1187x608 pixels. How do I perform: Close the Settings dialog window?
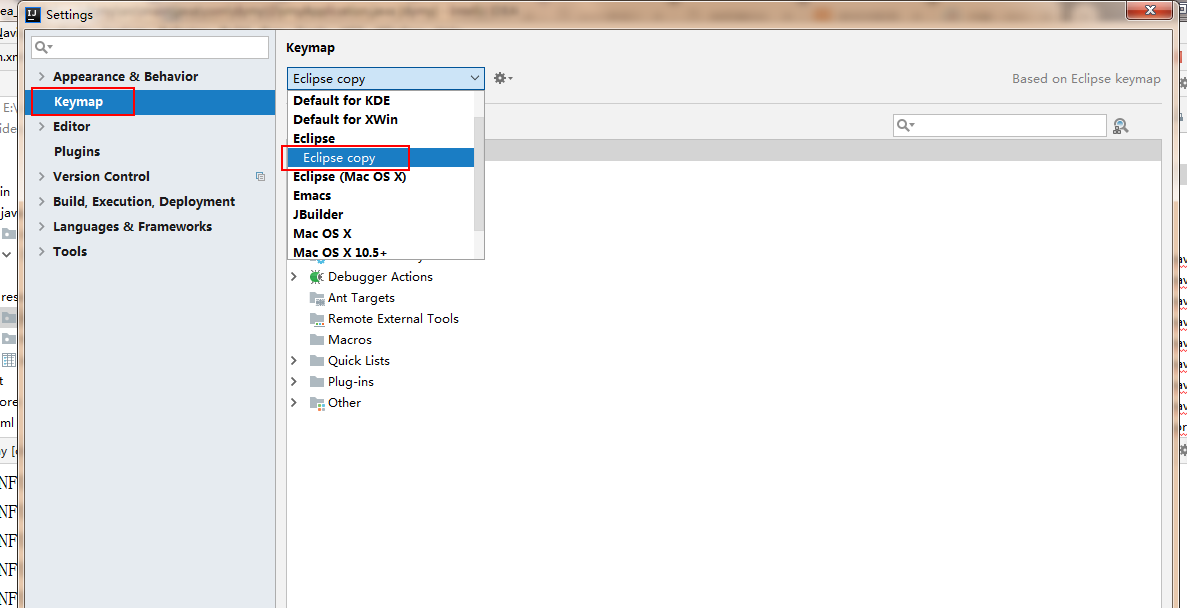tap(1151, 10)
